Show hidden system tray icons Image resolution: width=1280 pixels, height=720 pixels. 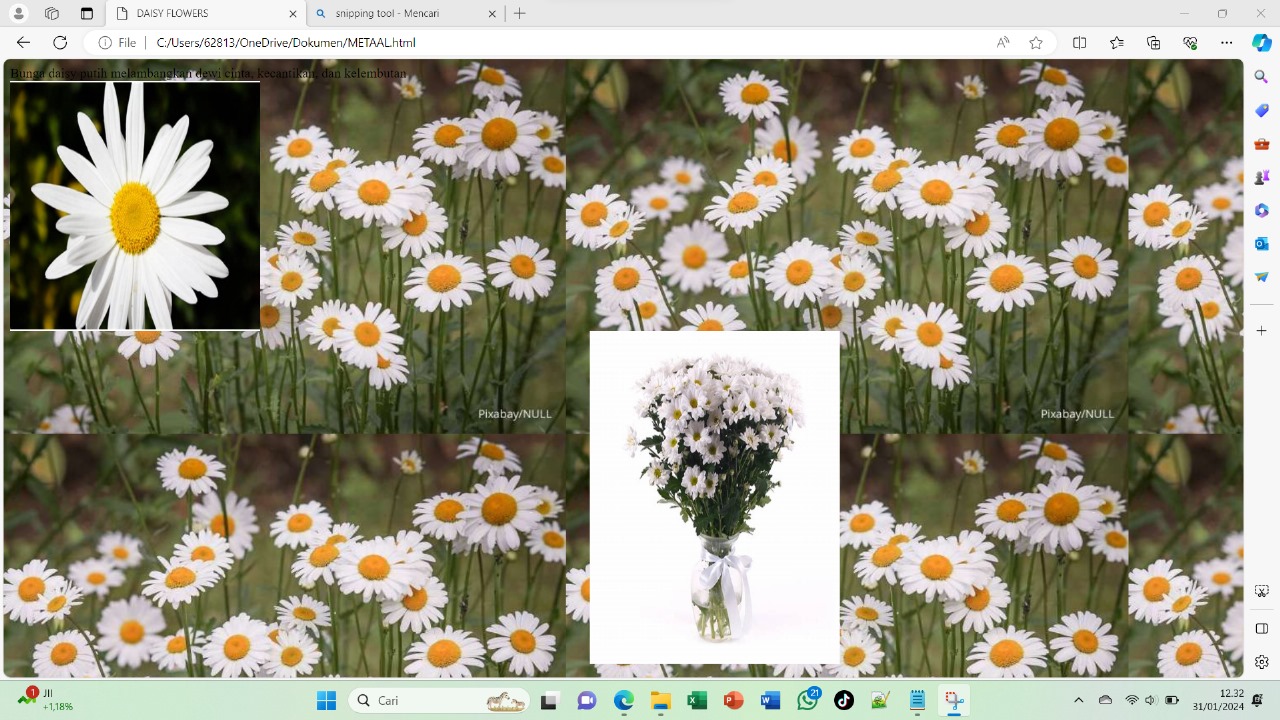tap(1078, 700)
